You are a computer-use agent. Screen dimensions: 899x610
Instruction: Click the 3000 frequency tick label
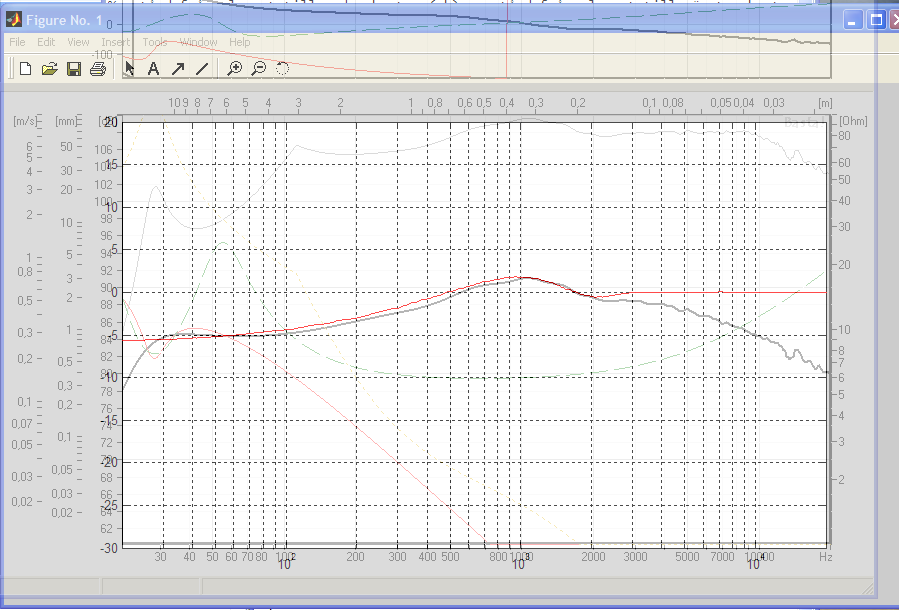coord(635,557)
